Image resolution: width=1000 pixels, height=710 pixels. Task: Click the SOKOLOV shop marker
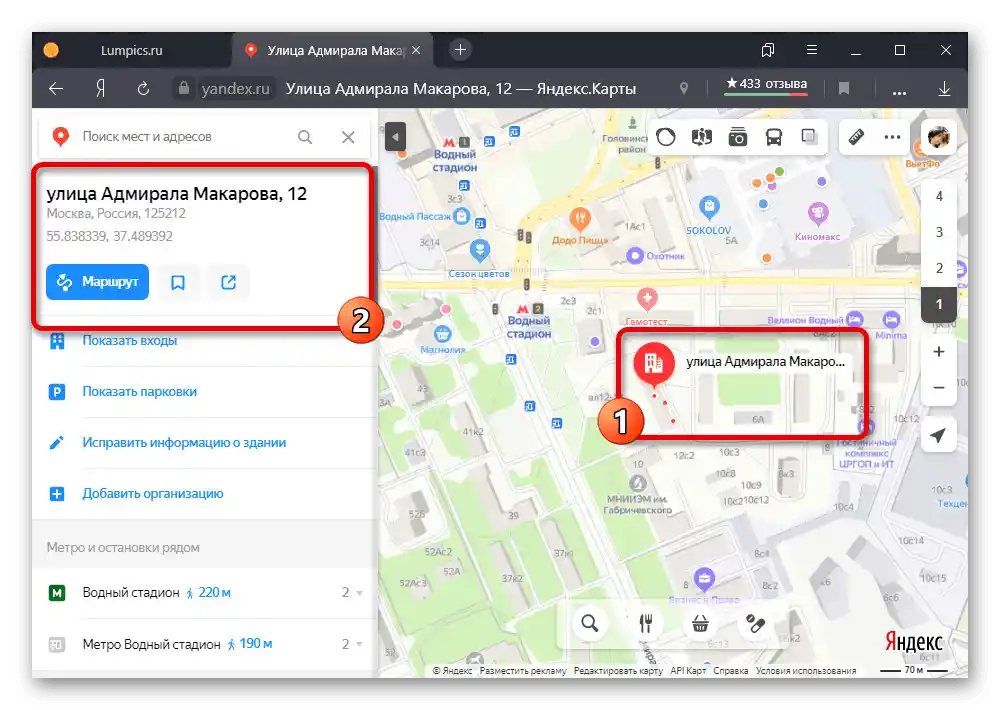709,207
